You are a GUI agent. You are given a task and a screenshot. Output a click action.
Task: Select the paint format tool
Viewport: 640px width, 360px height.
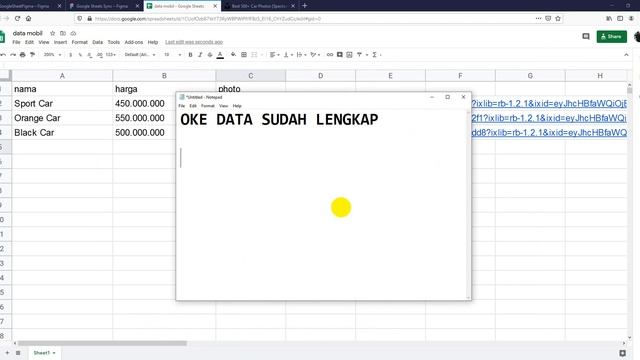tap(32, 55)
